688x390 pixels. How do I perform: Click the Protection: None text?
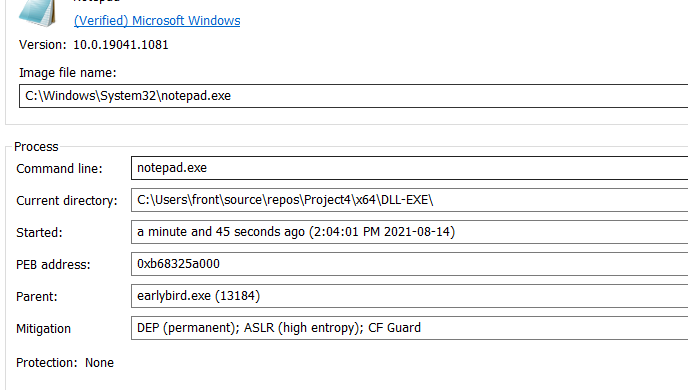point(65,363)
